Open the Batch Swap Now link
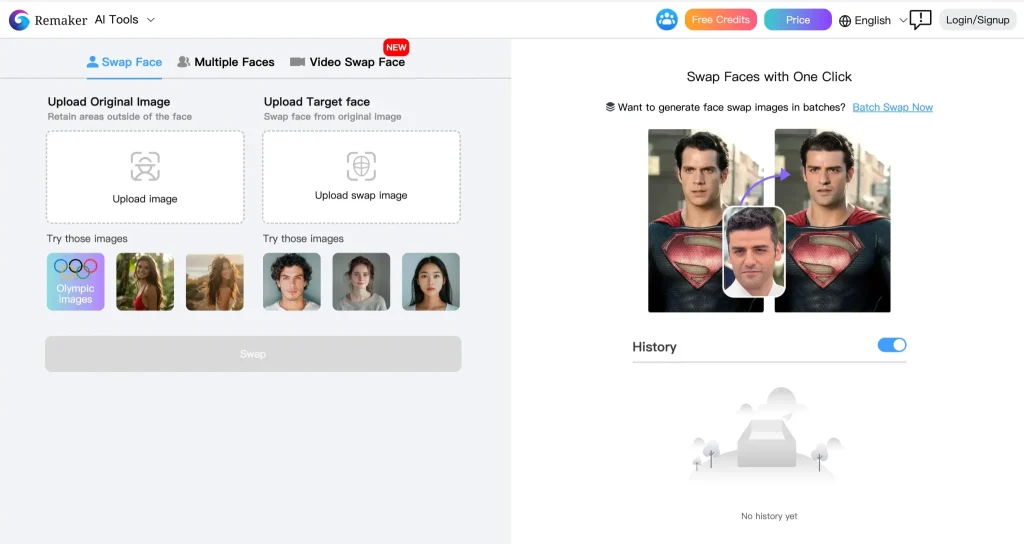 (892, 107)
